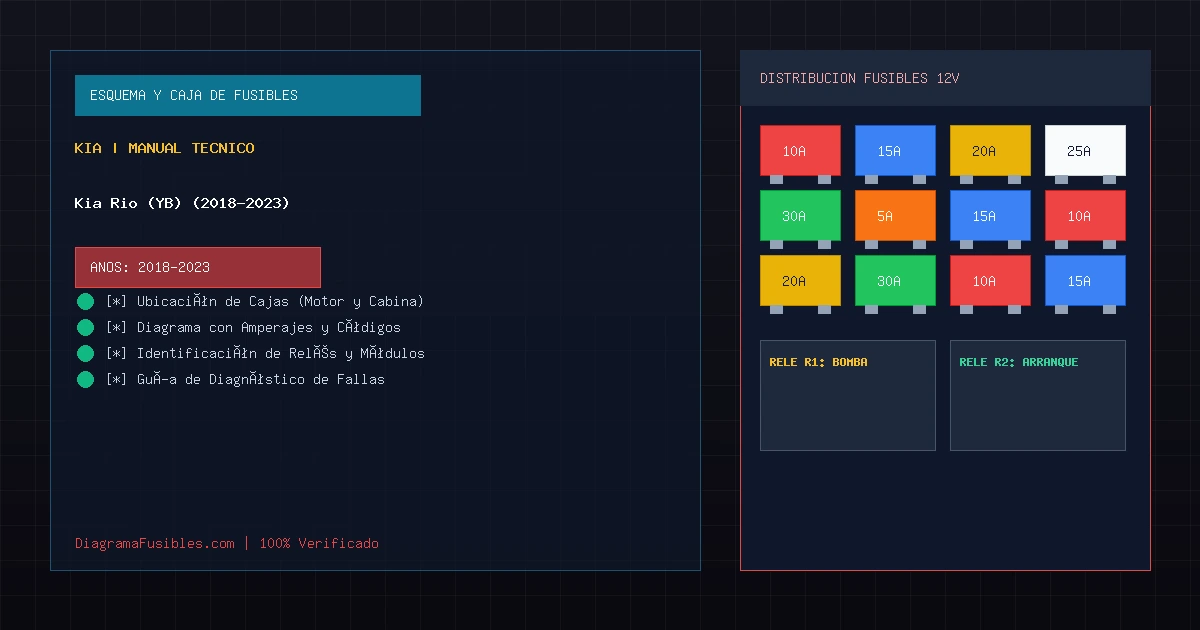Screen dimensions: 1200x630
Task: Click the Diagrama con Amperajes line text
Action: [x=253, y=327]
